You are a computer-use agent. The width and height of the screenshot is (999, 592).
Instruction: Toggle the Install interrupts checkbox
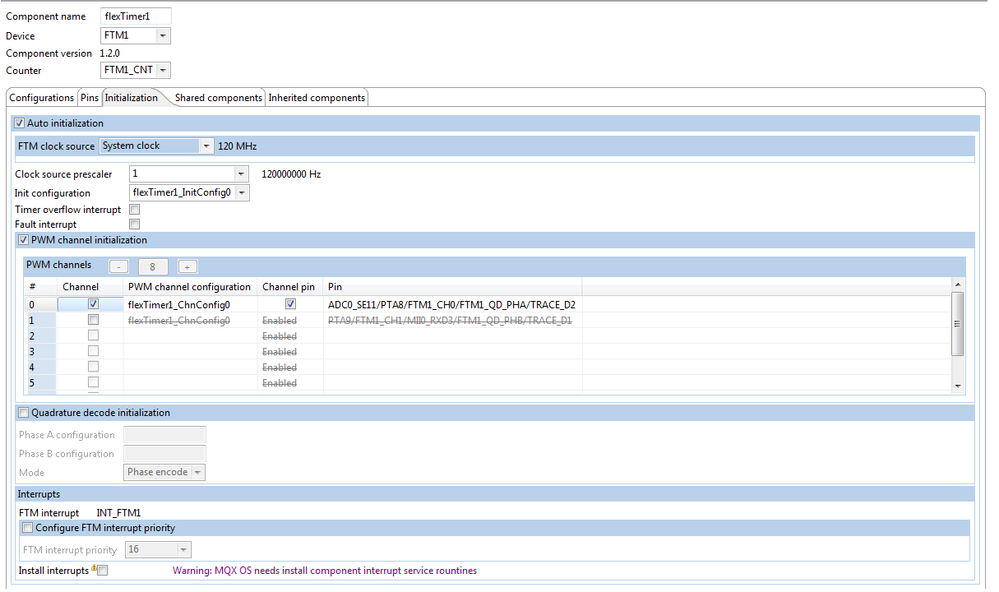103,570
